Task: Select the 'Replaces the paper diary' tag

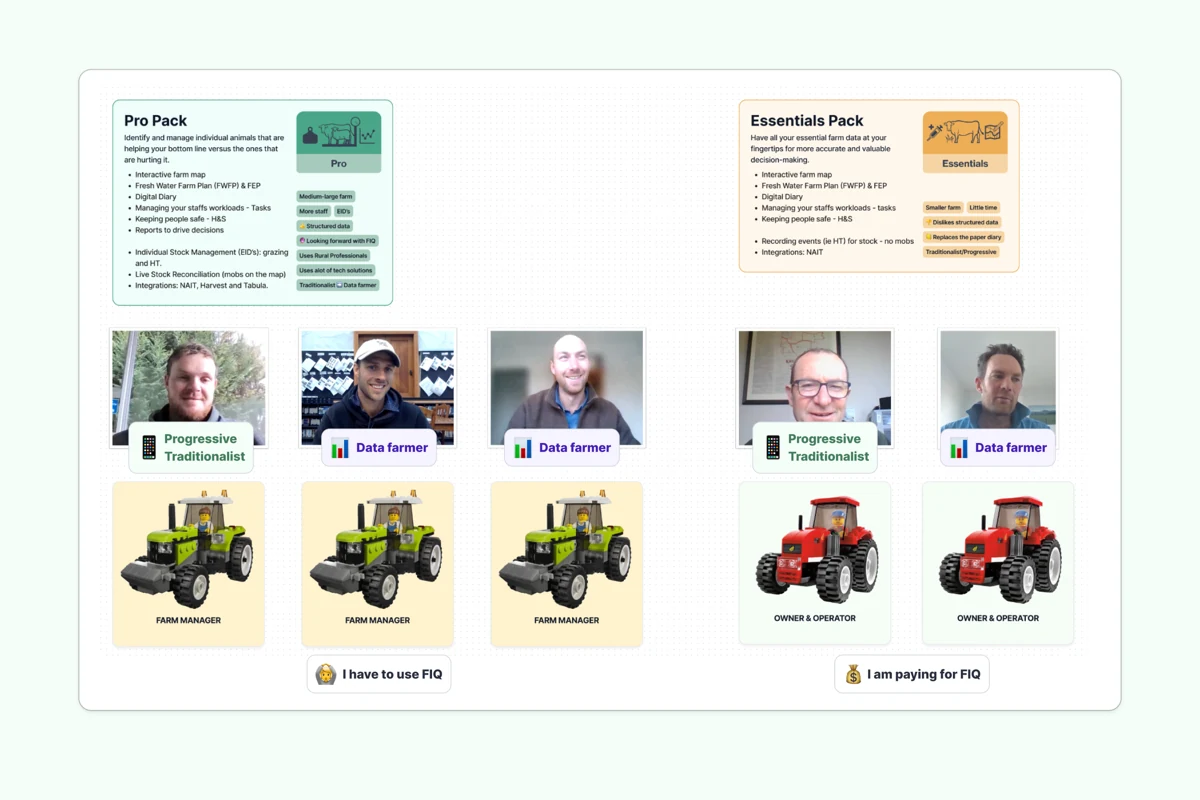Action: pos(963,237)
